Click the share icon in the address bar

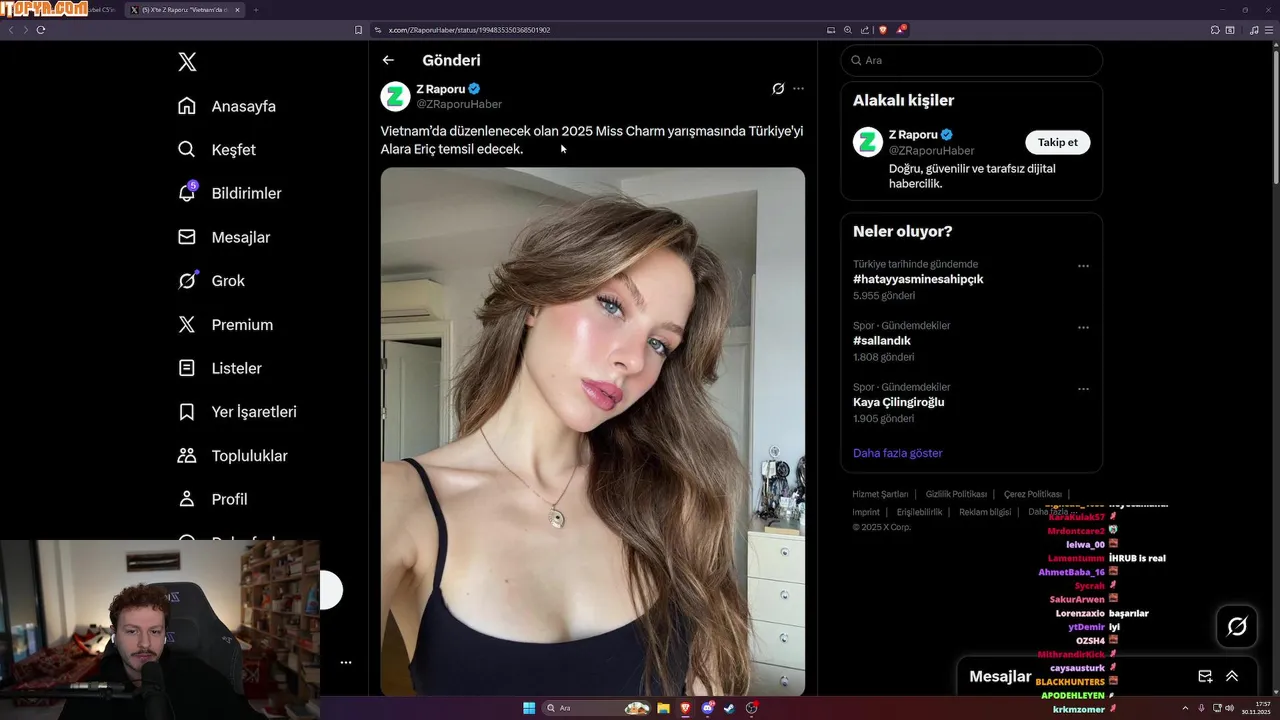865,30
